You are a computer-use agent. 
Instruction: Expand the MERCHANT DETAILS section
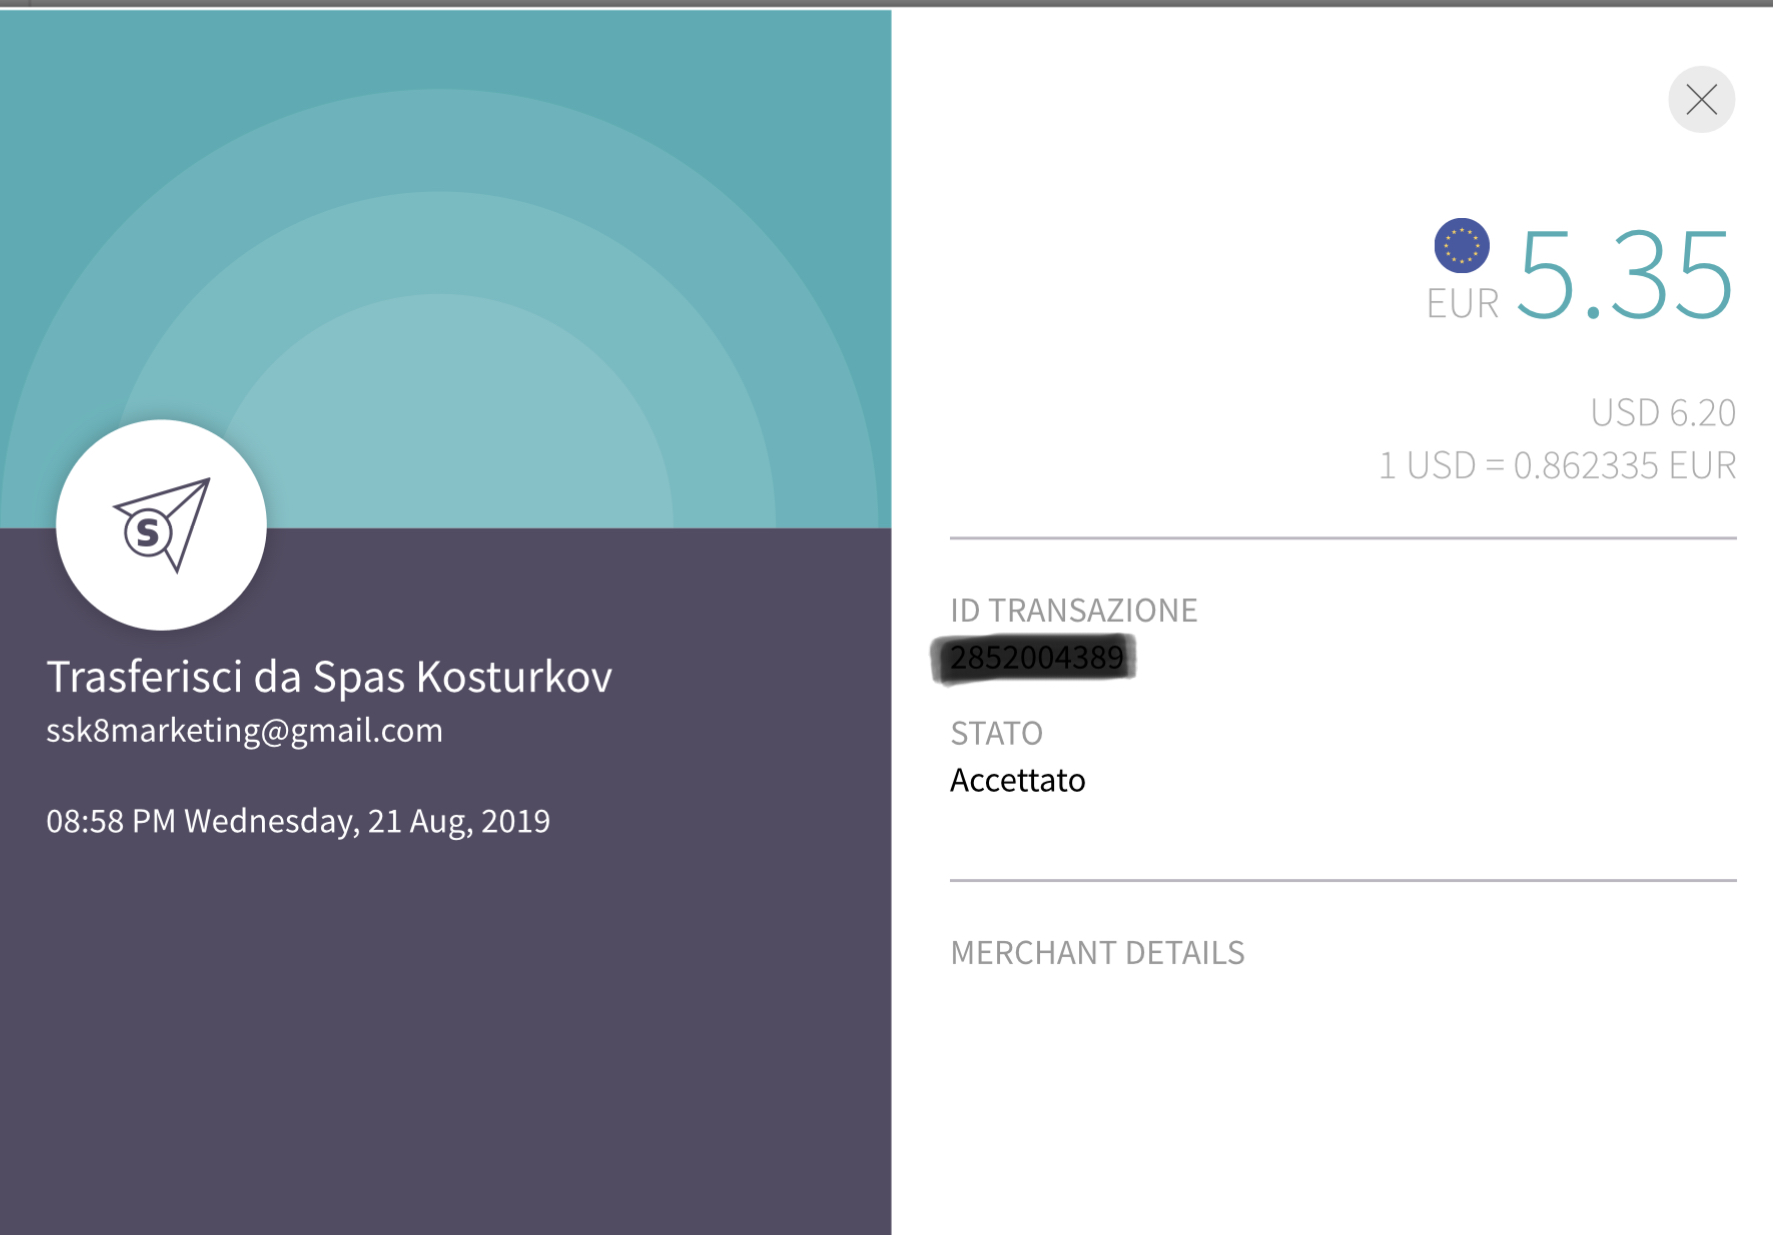1097,953
